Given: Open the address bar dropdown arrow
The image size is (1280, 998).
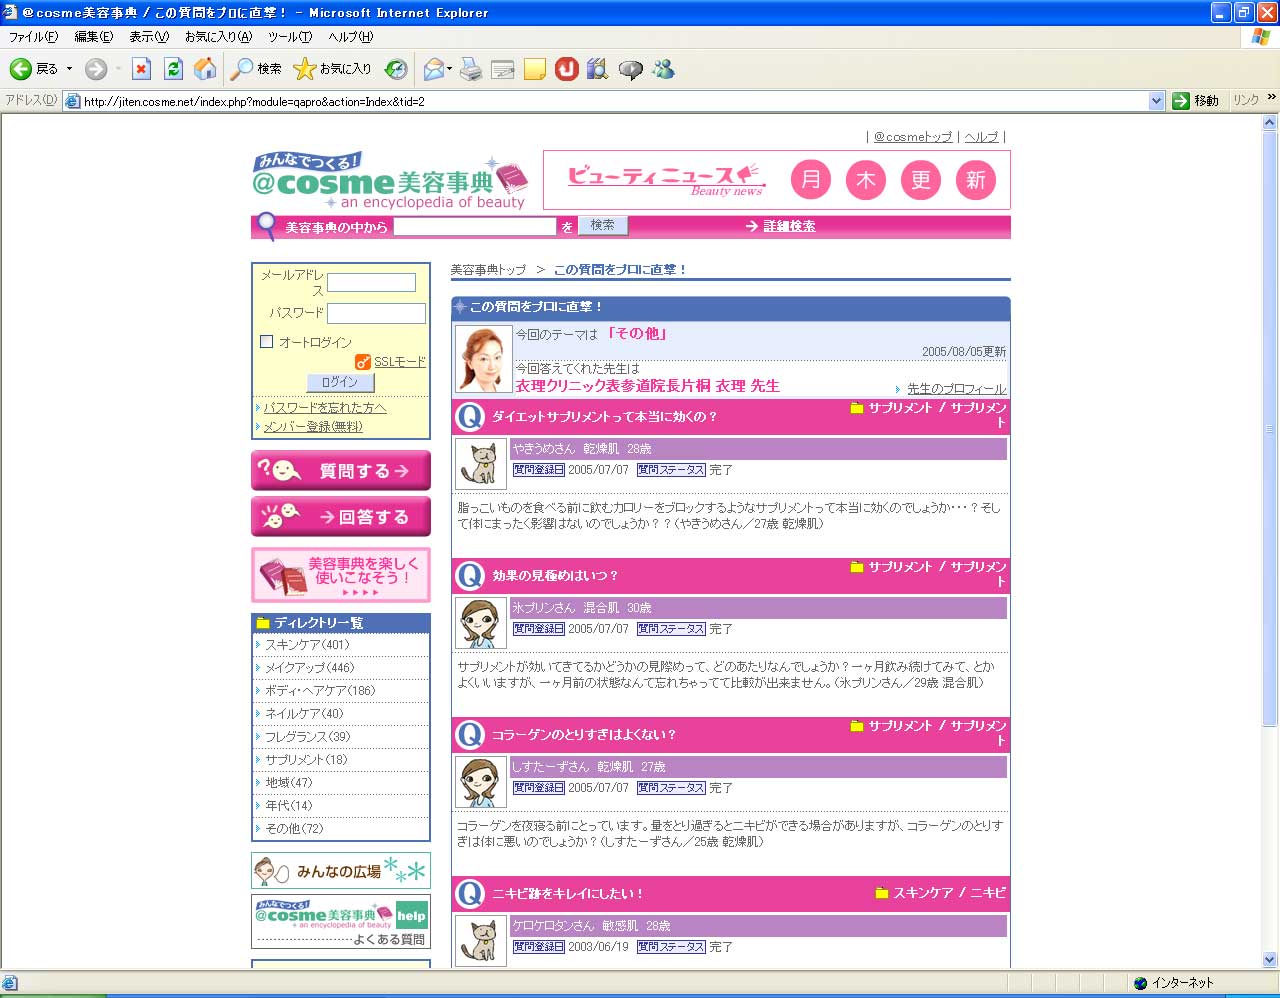Looking at the screenshot, I should point(1156,101).
